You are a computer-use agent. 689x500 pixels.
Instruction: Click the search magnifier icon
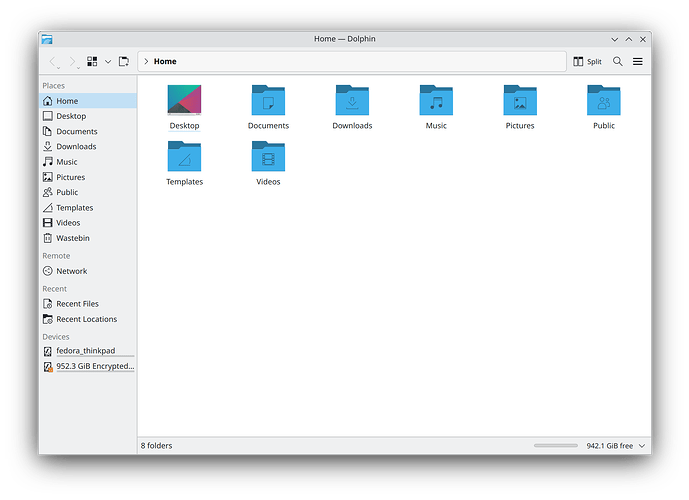tap(618, 61)
